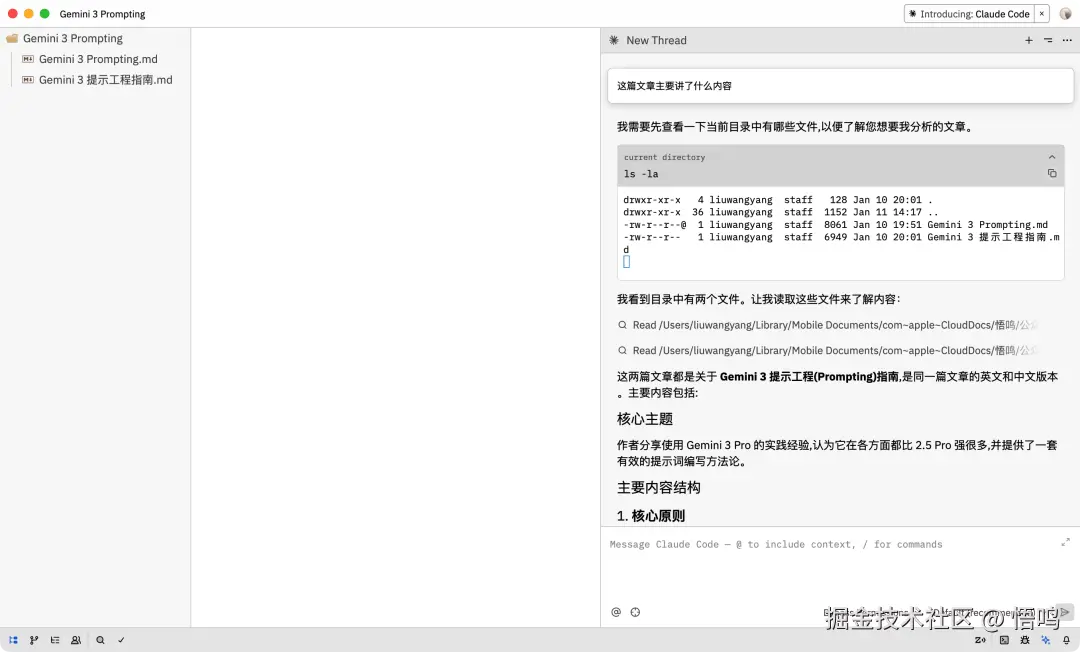Click the second Read /Users/liuwangyang tool call

(x=827, y=350)
